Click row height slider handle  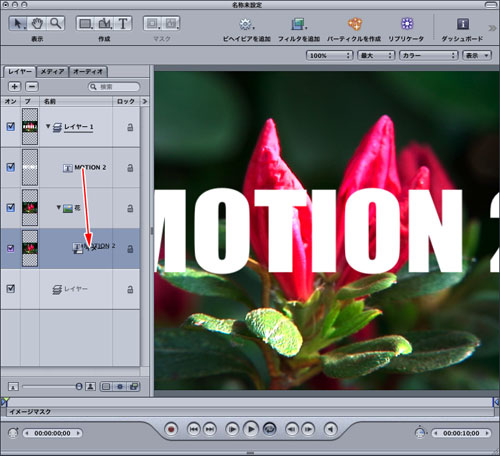(79, 387)
